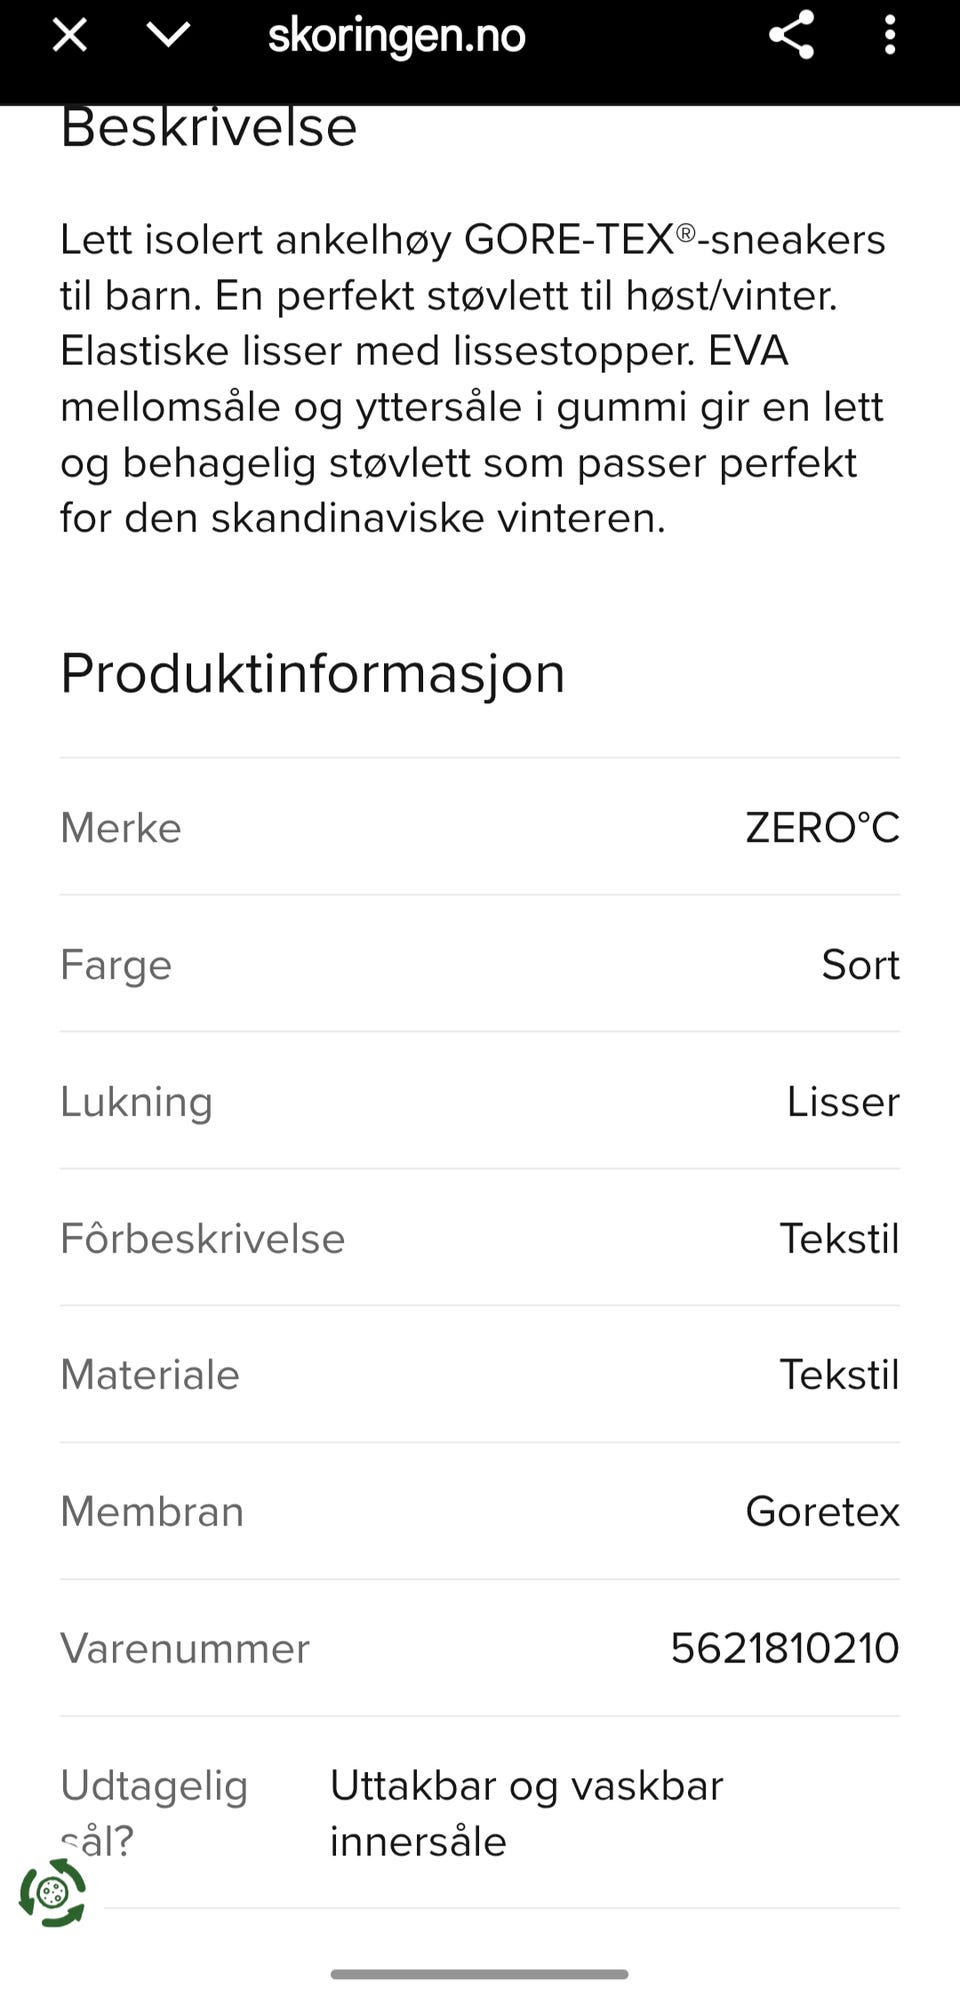Tap the Farge value Sort
960x2004 pixels.
tap(860, 965)
